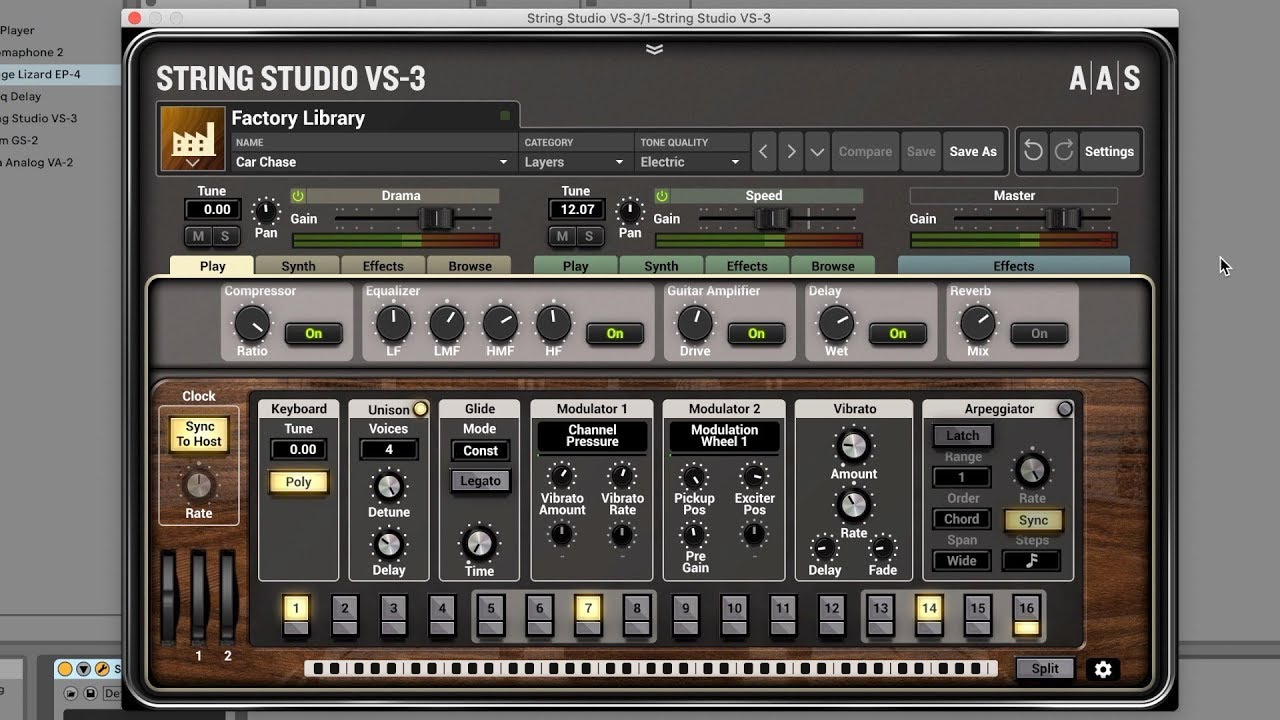
Task: Open the CATEGORY dropdown Layers
Action: pos(575,162)
